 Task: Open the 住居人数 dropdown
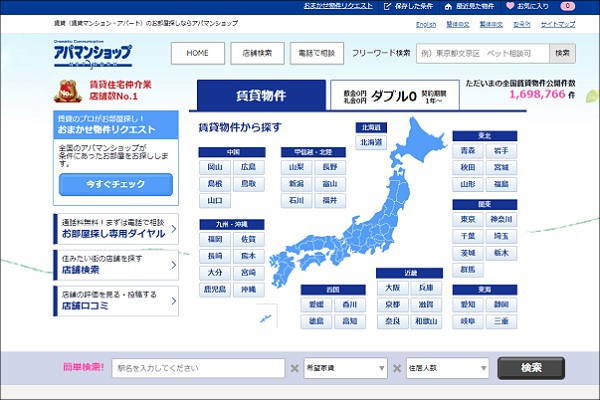[447, 368]
